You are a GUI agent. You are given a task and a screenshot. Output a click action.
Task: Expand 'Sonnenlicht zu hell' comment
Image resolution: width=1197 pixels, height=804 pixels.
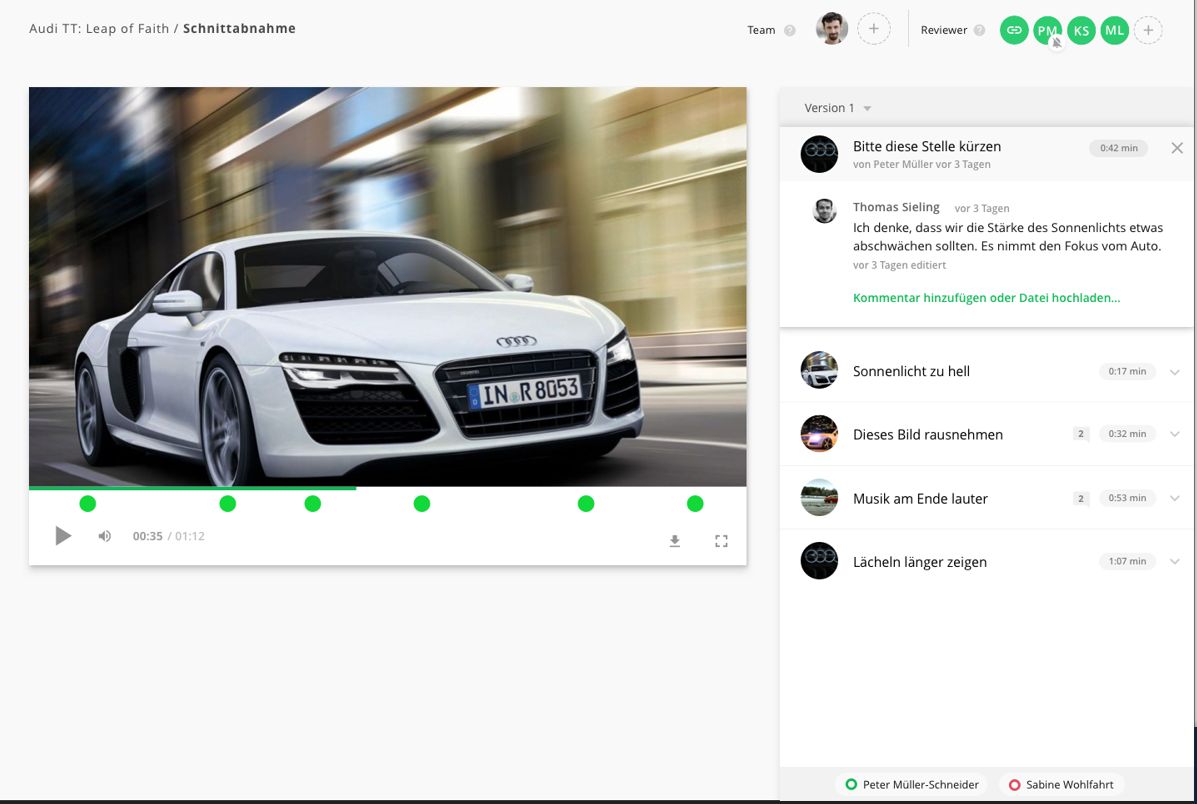[x=1175, y=372]
